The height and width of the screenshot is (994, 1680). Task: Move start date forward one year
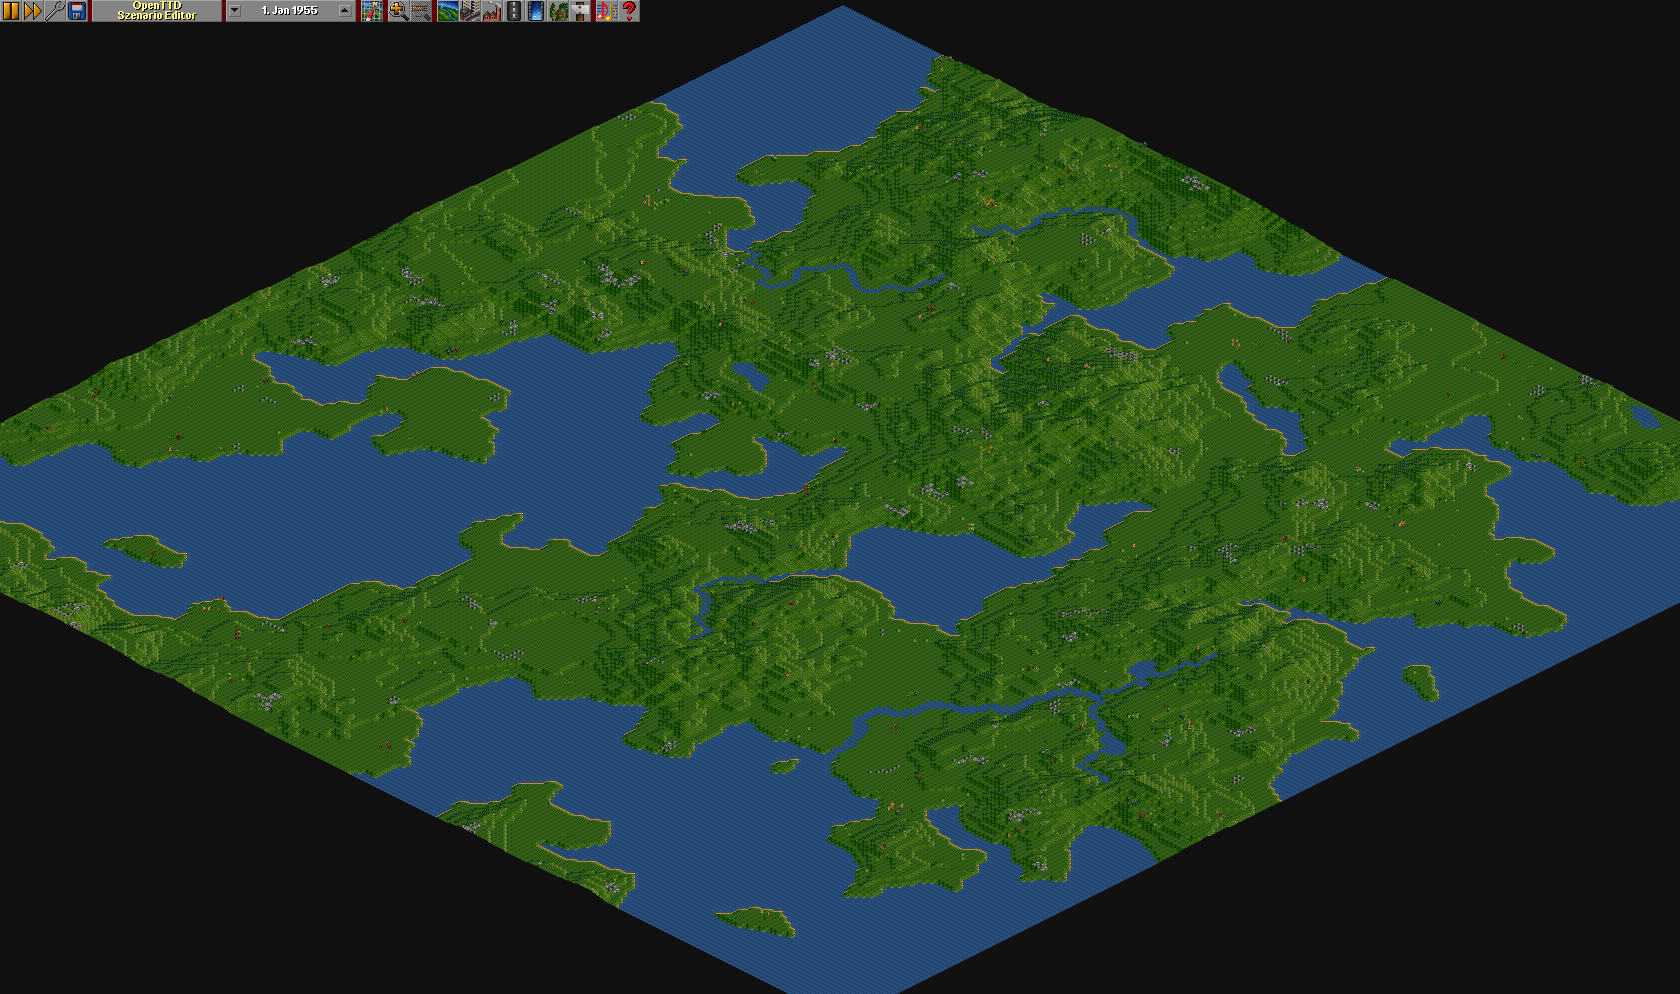[345, 11]
